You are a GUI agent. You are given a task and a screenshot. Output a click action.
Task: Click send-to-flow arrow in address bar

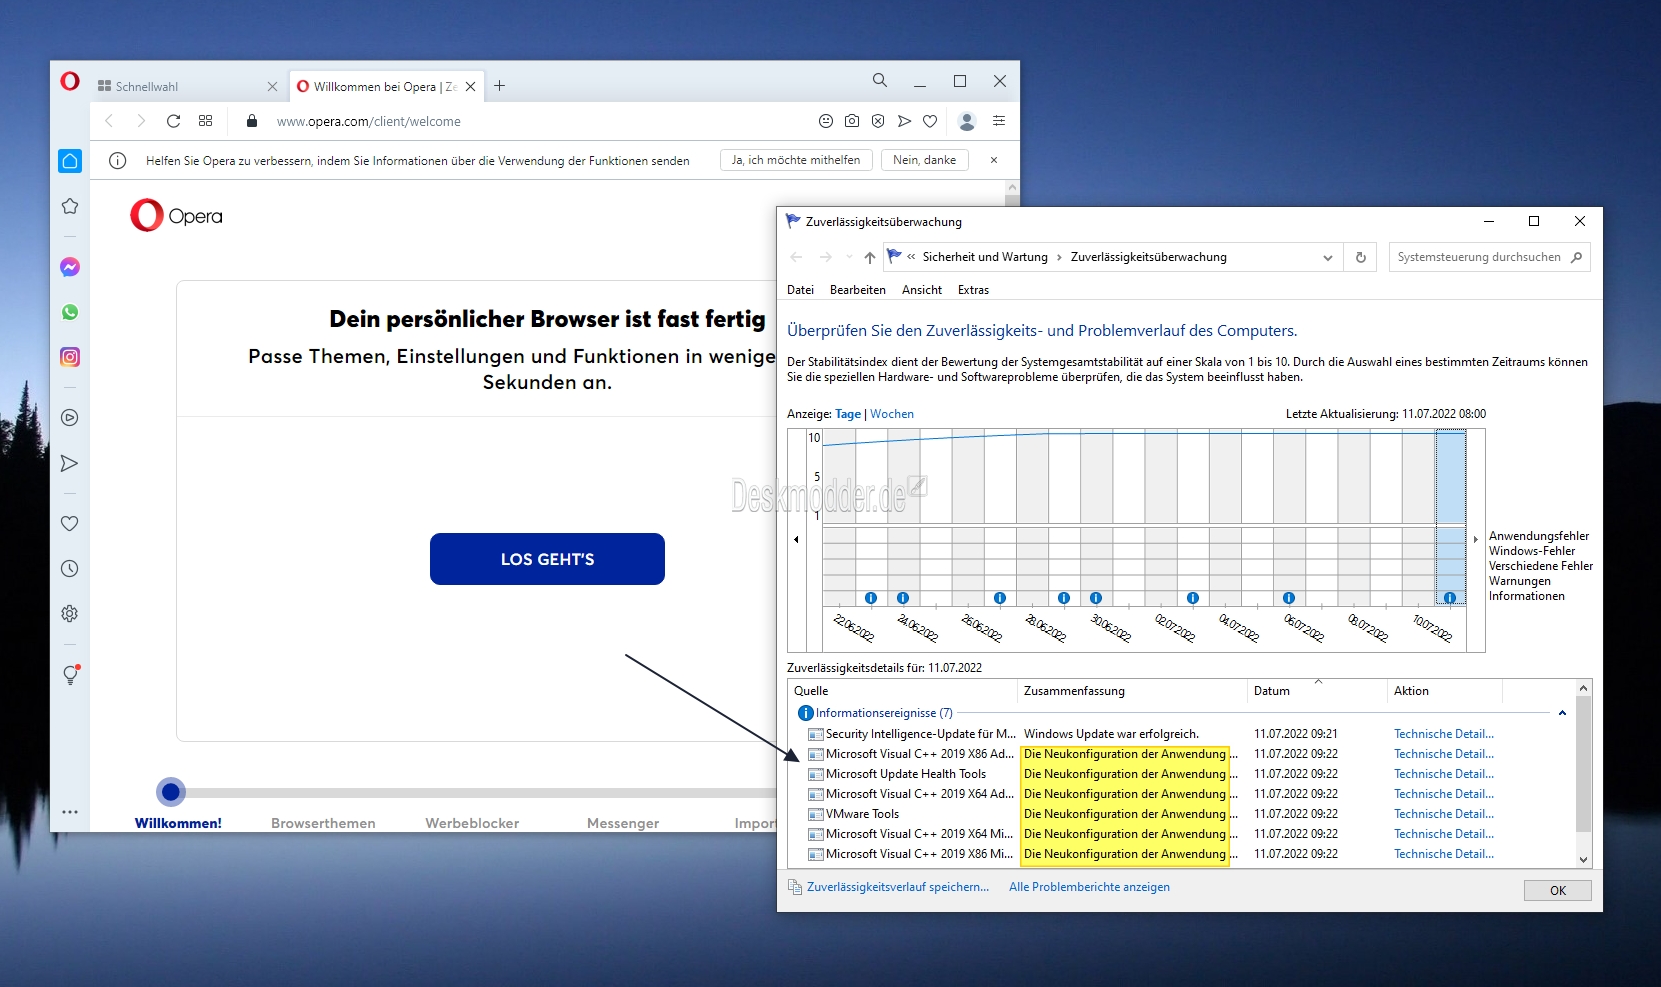tap(904, 121)
